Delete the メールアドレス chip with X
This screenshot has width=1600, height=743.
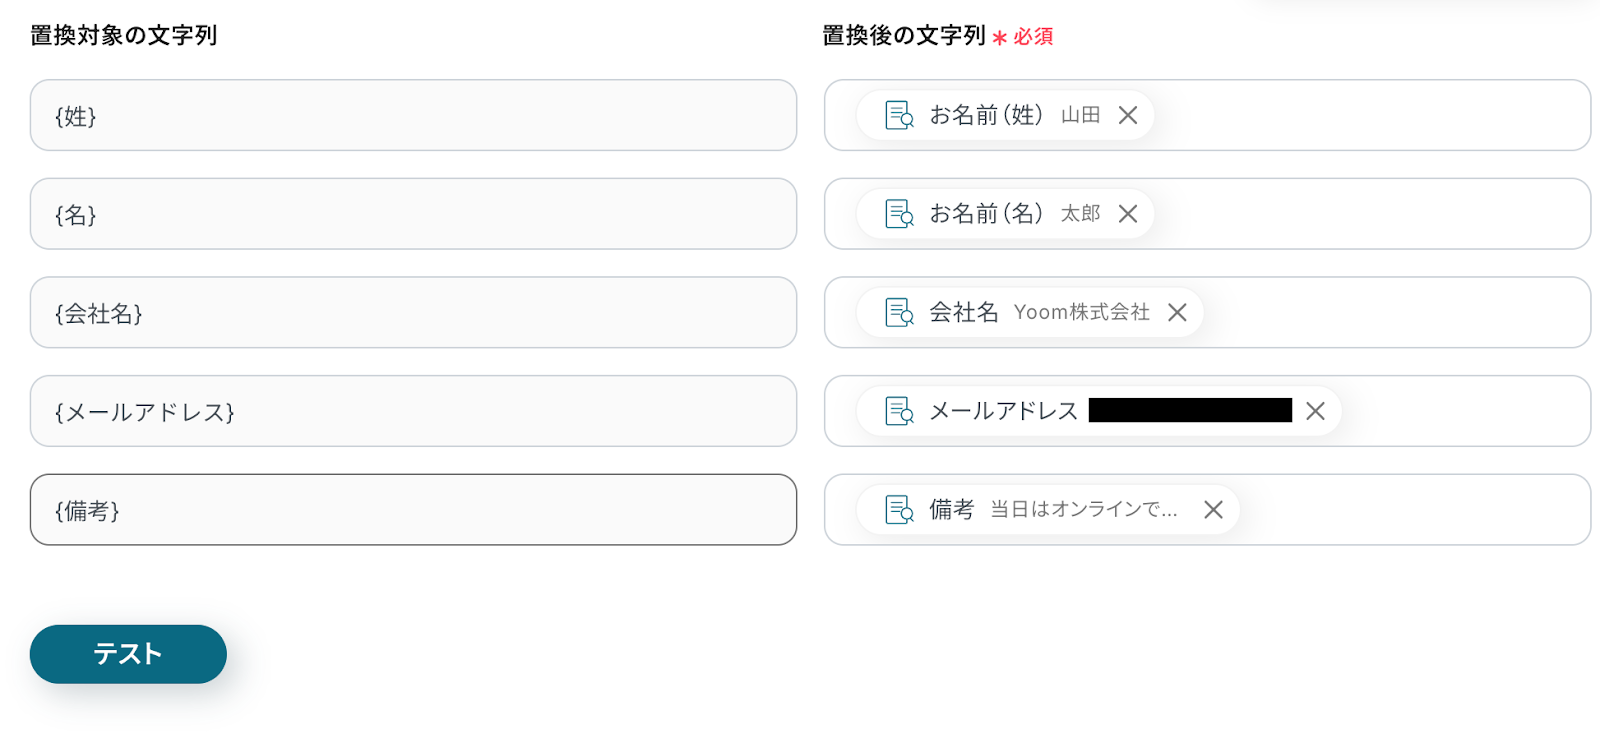coord(1315,411)
